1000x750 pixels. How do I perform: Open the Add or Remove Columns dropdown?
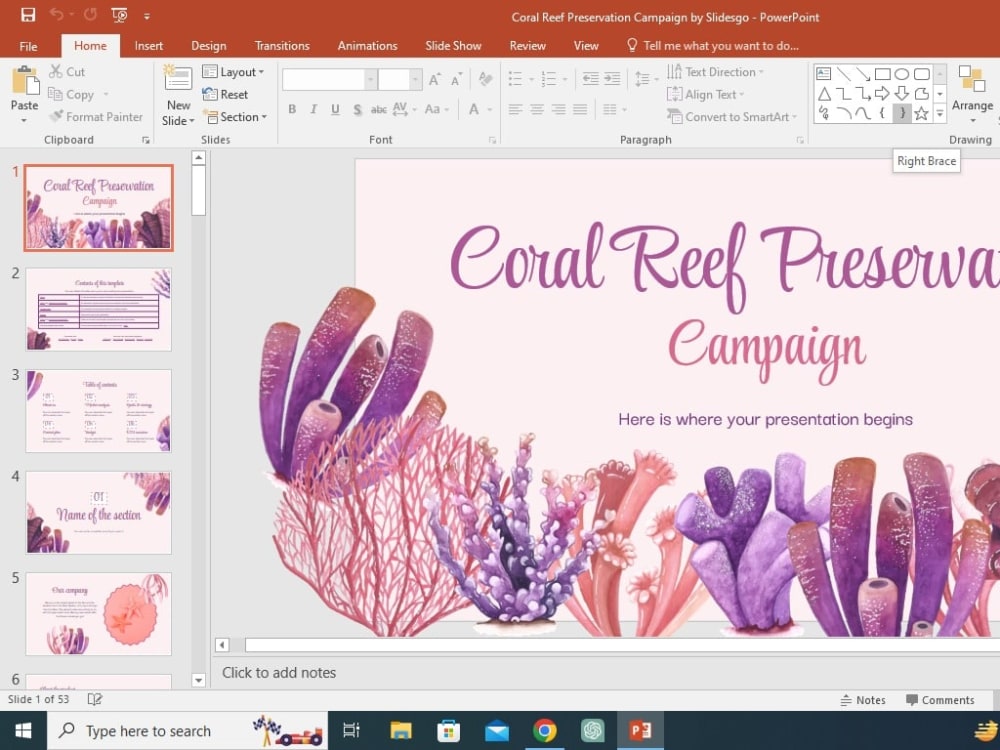(615, 110)
